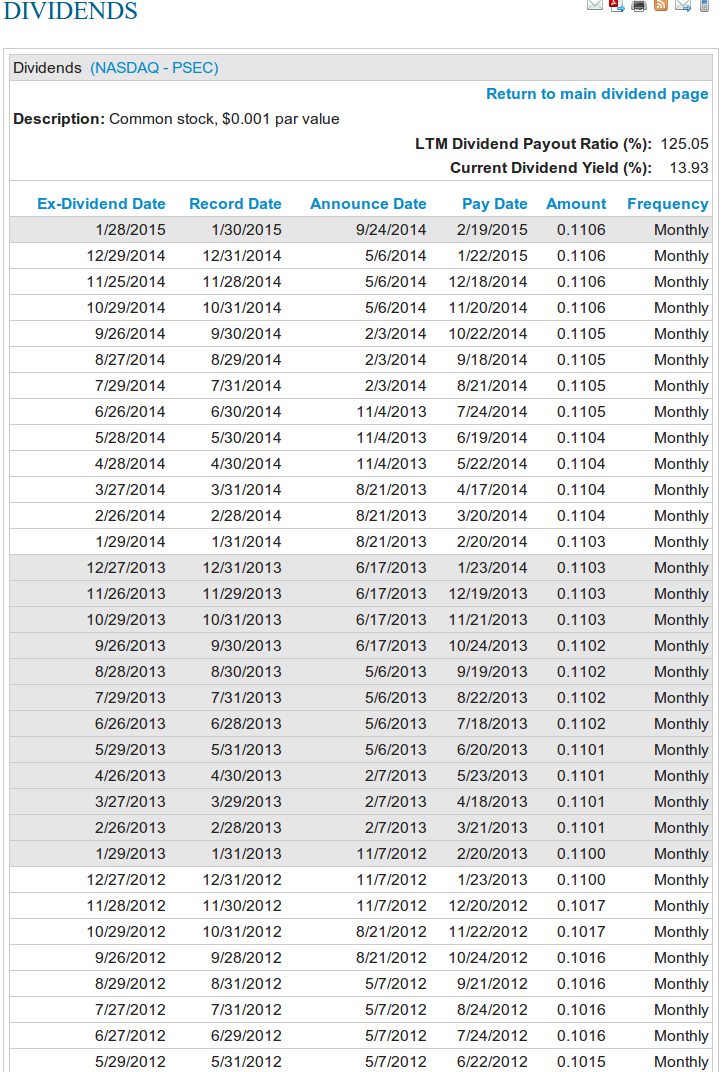
Task: Click the printer icon
Action: tap(639, 5)
